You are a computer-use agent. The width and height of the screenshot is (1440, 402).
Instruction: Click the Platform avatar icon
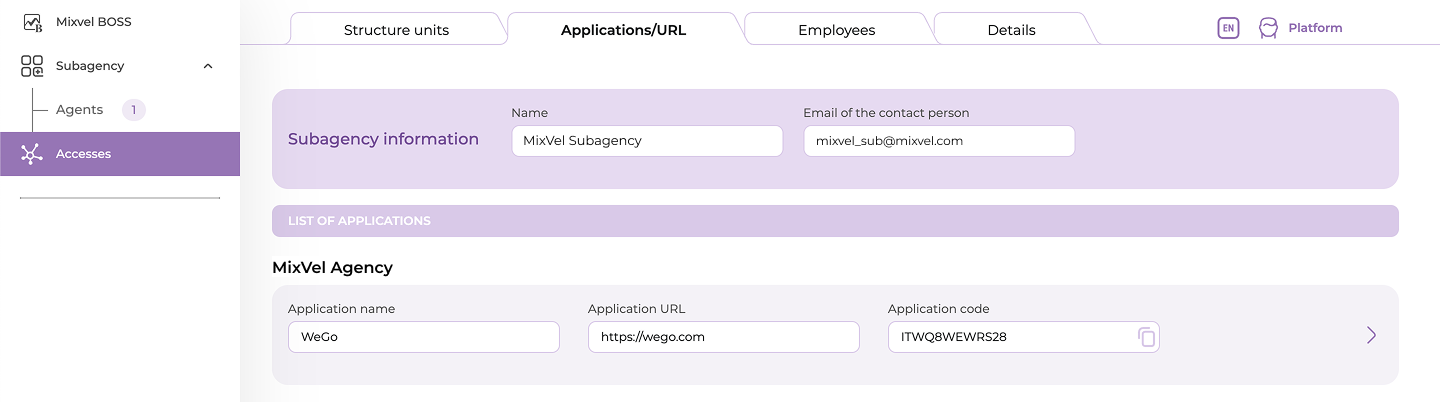click(1268, 28)
